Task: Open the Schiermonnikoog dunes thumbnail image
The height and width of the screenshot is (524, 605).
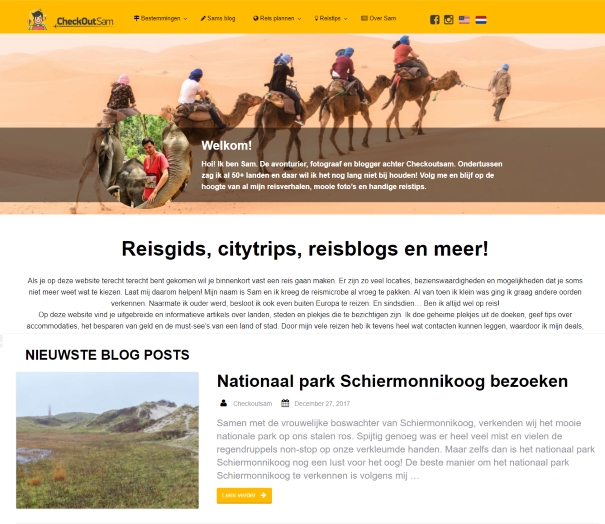Action: (x=107, y=440)
